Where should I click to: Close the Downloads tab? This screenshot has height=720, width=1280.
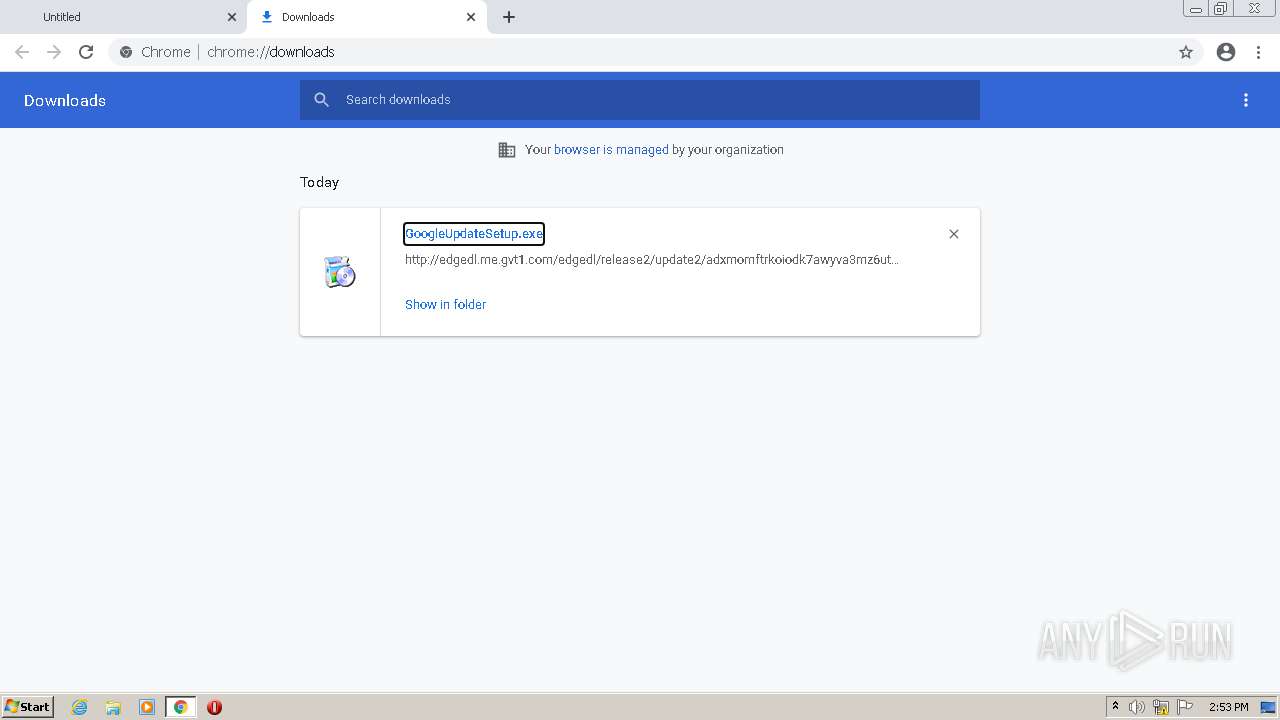(x=471, y=17)
